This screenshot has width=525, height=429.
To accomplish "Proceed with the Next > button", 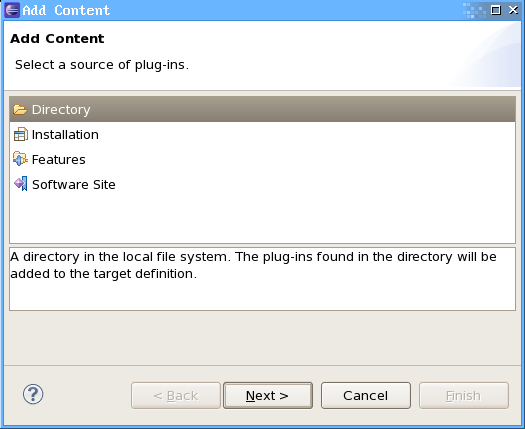I will 268,396.
